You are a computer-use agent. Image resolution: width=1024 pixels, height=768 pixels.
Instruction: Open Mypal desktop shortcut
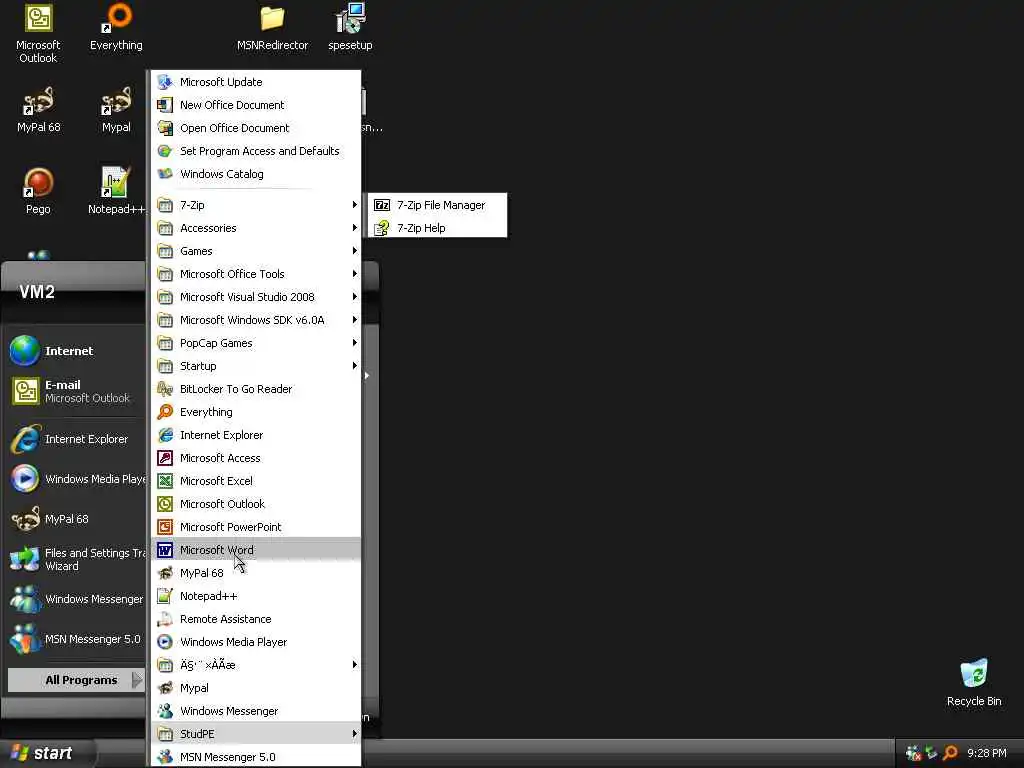tap(116, 110)
